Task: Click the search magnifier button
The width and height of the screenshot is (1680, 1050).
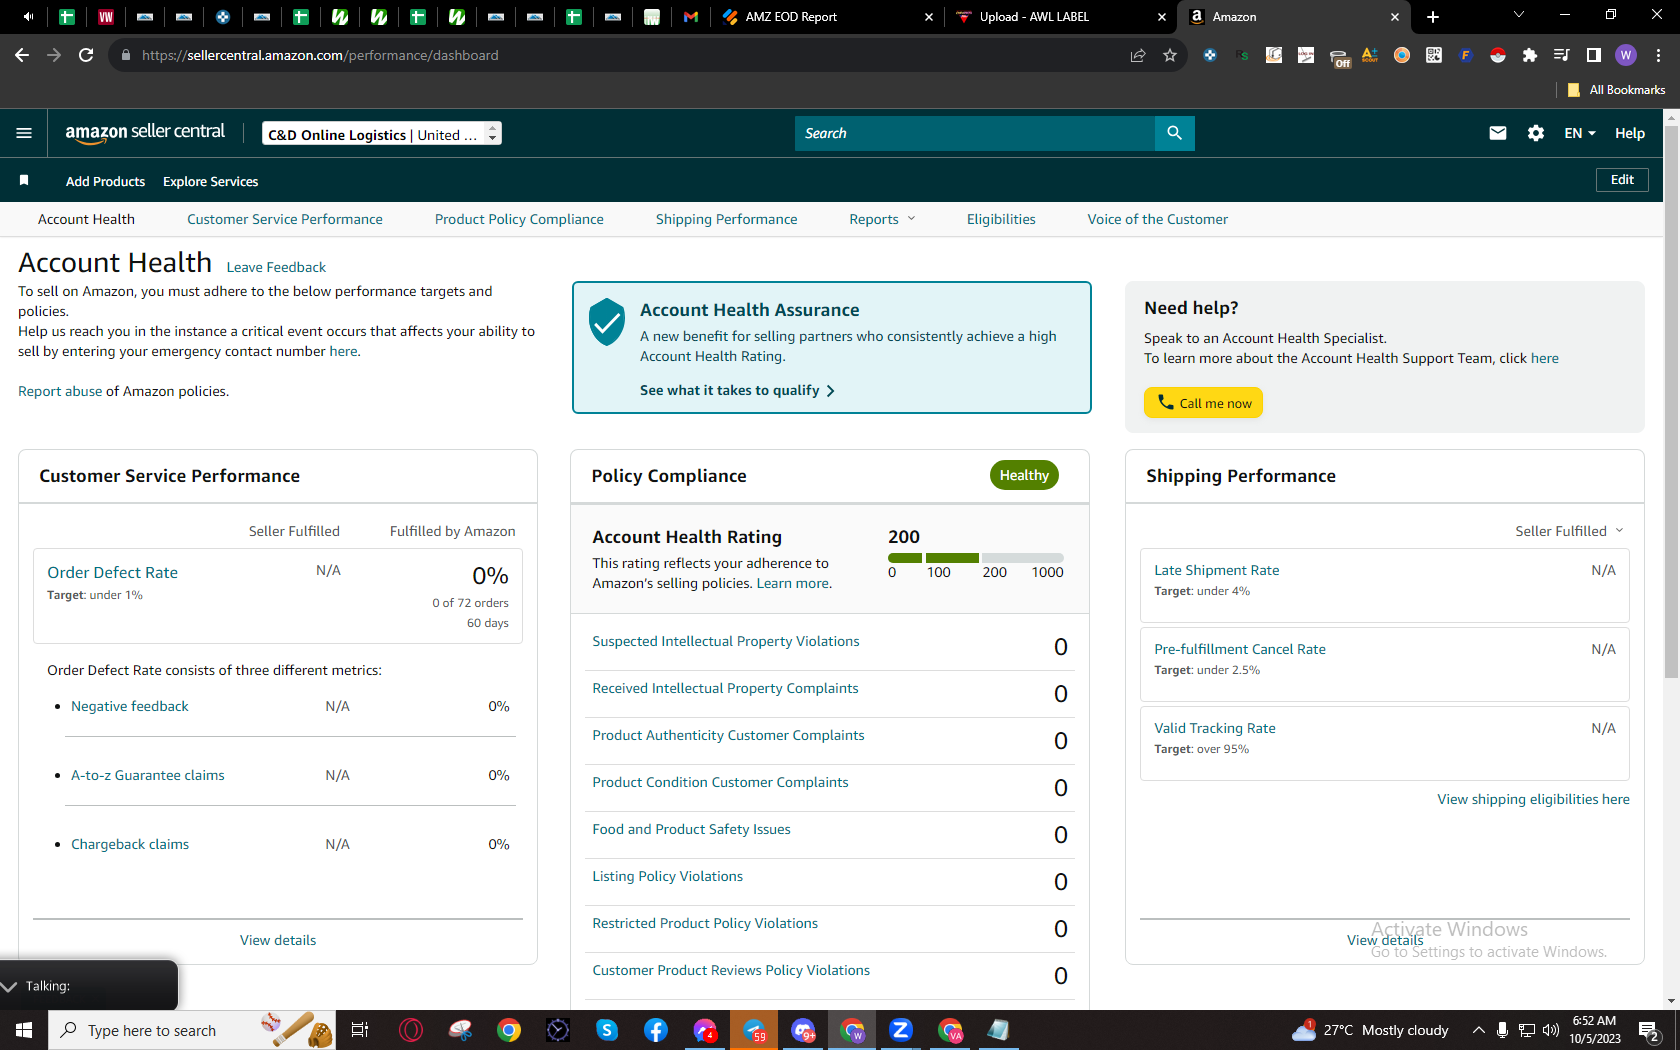Action: [x=1174, y=133]
